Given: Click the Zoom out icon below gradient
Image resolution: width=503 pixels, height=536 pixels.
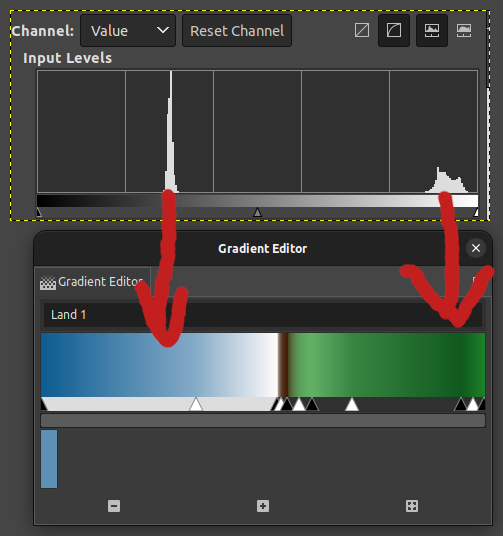Looking at the screenshot, I should pos(114,506).
